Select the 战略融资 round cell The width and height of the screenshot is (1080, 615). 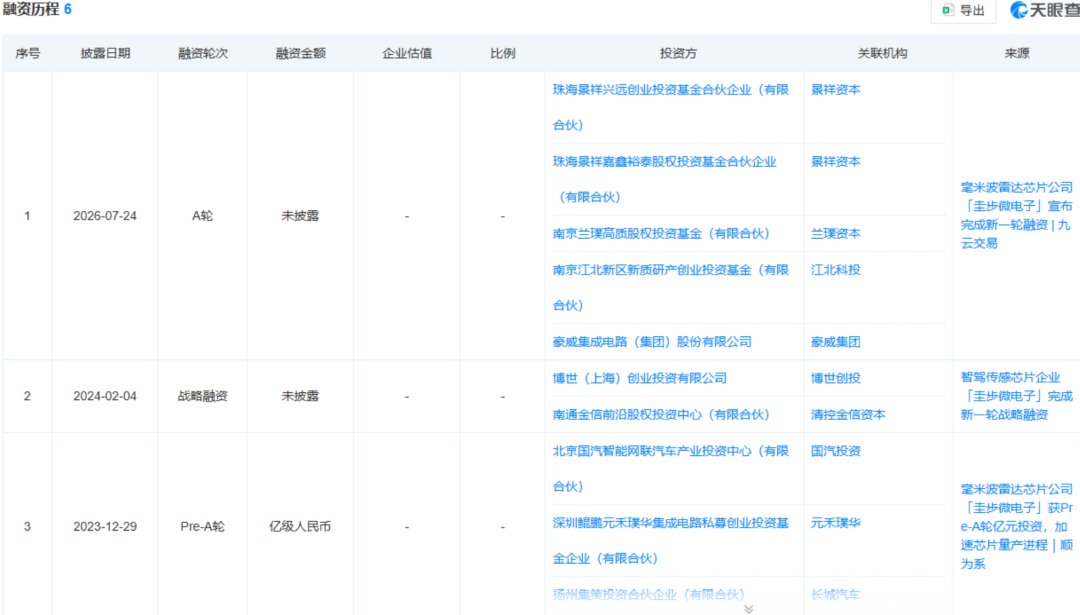[x=202, y=396]
